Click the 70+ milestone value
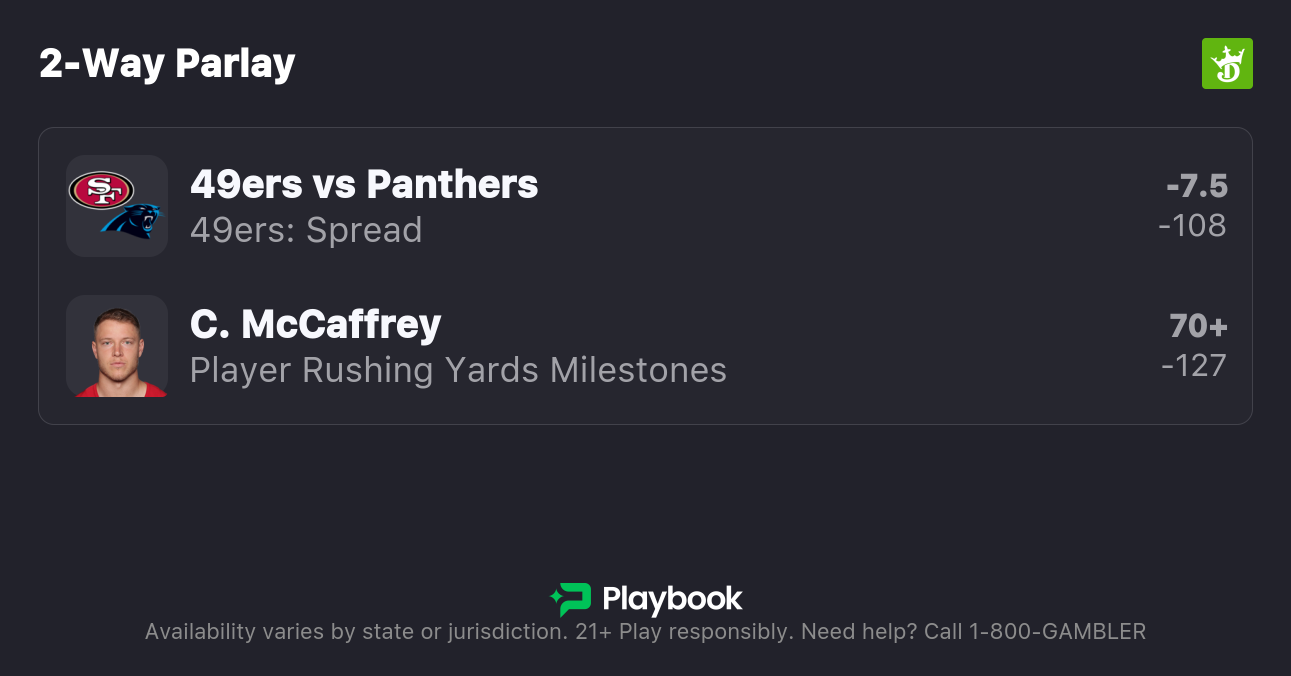This screenshot has height=676, width=1291. pos(1198,326)
